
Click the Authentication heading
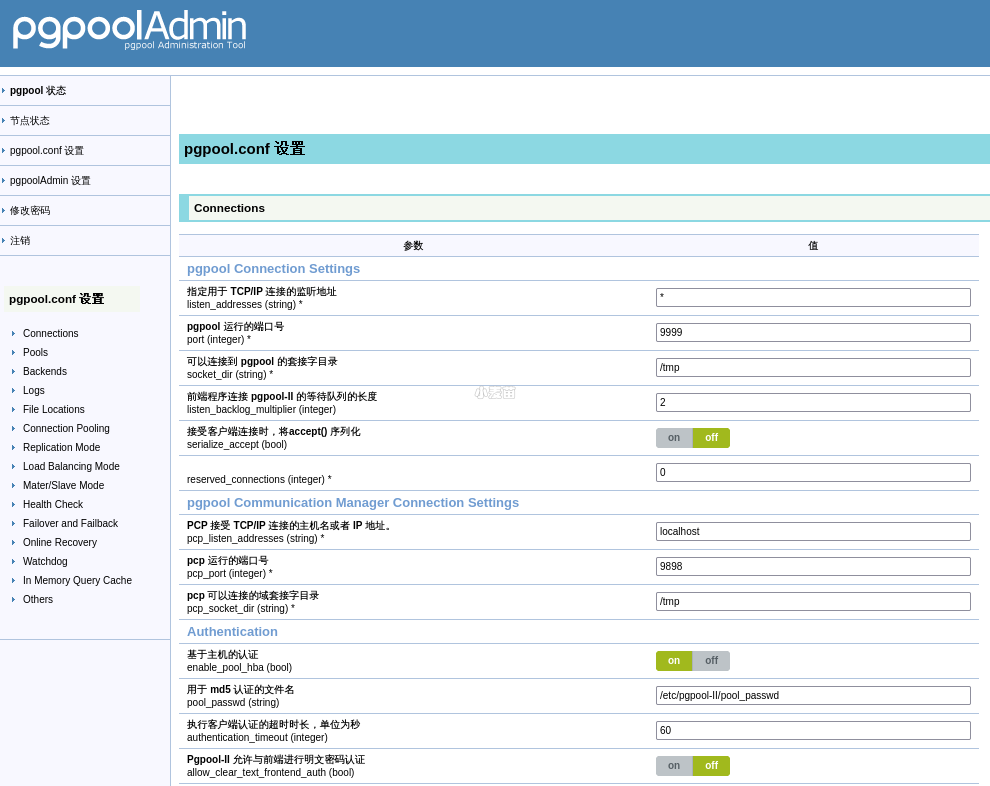click(x=232, y=632)
